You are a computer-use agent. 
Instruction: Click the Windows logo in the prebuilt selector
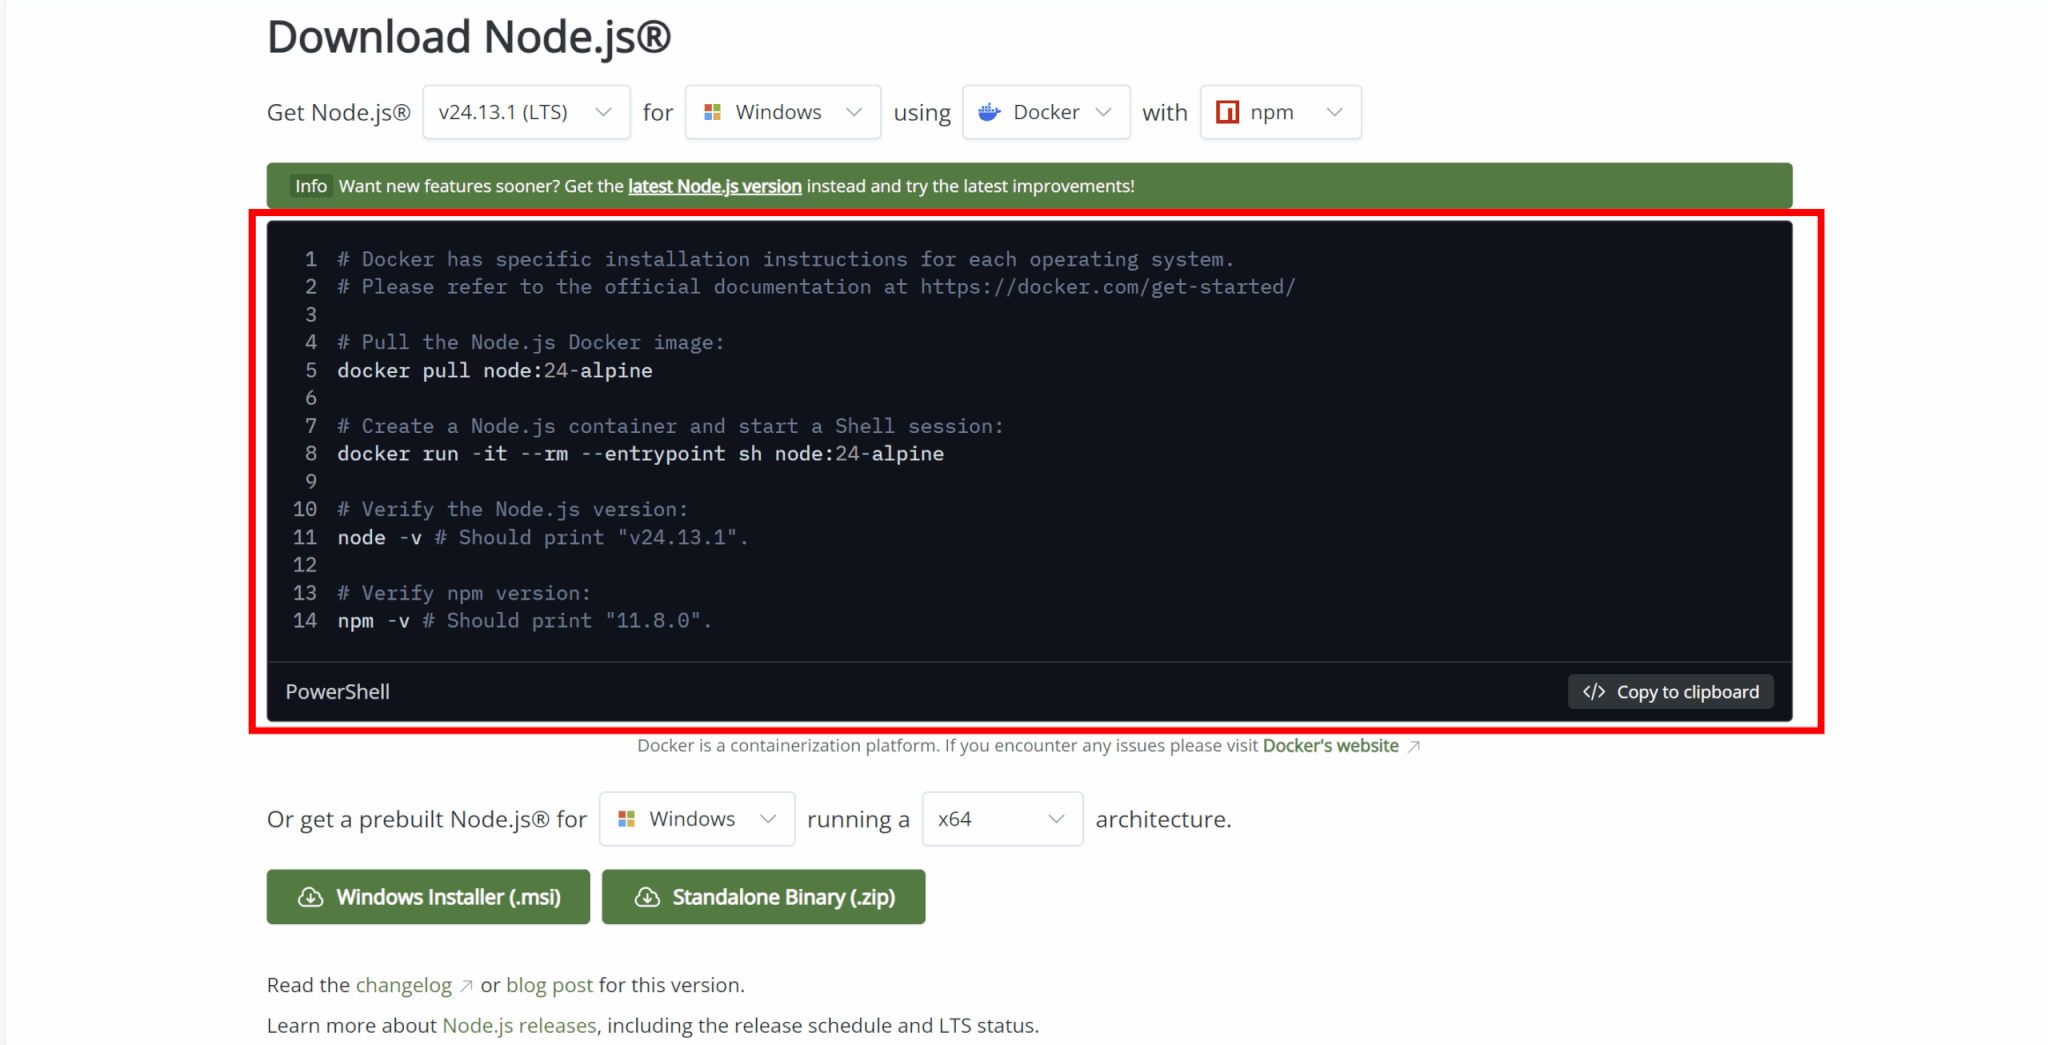626,819
